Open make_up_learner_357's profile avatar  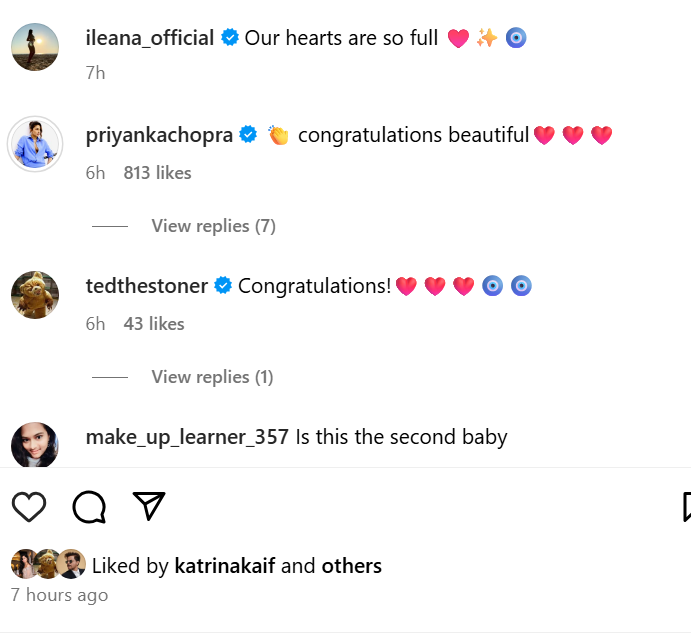click(x=35, y=444)
